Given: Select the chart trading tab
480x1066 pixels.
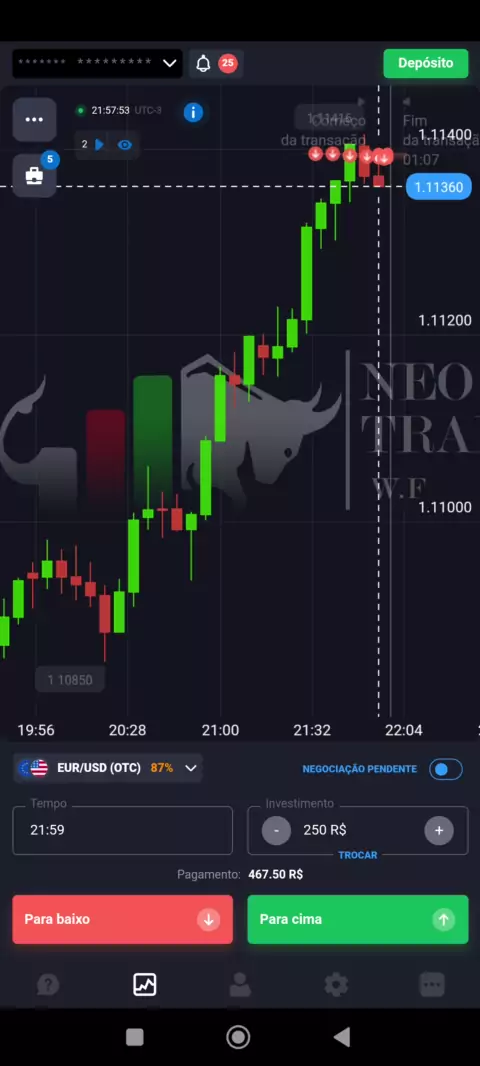Looking at the screenshot, I should click(x=144, y=984).
